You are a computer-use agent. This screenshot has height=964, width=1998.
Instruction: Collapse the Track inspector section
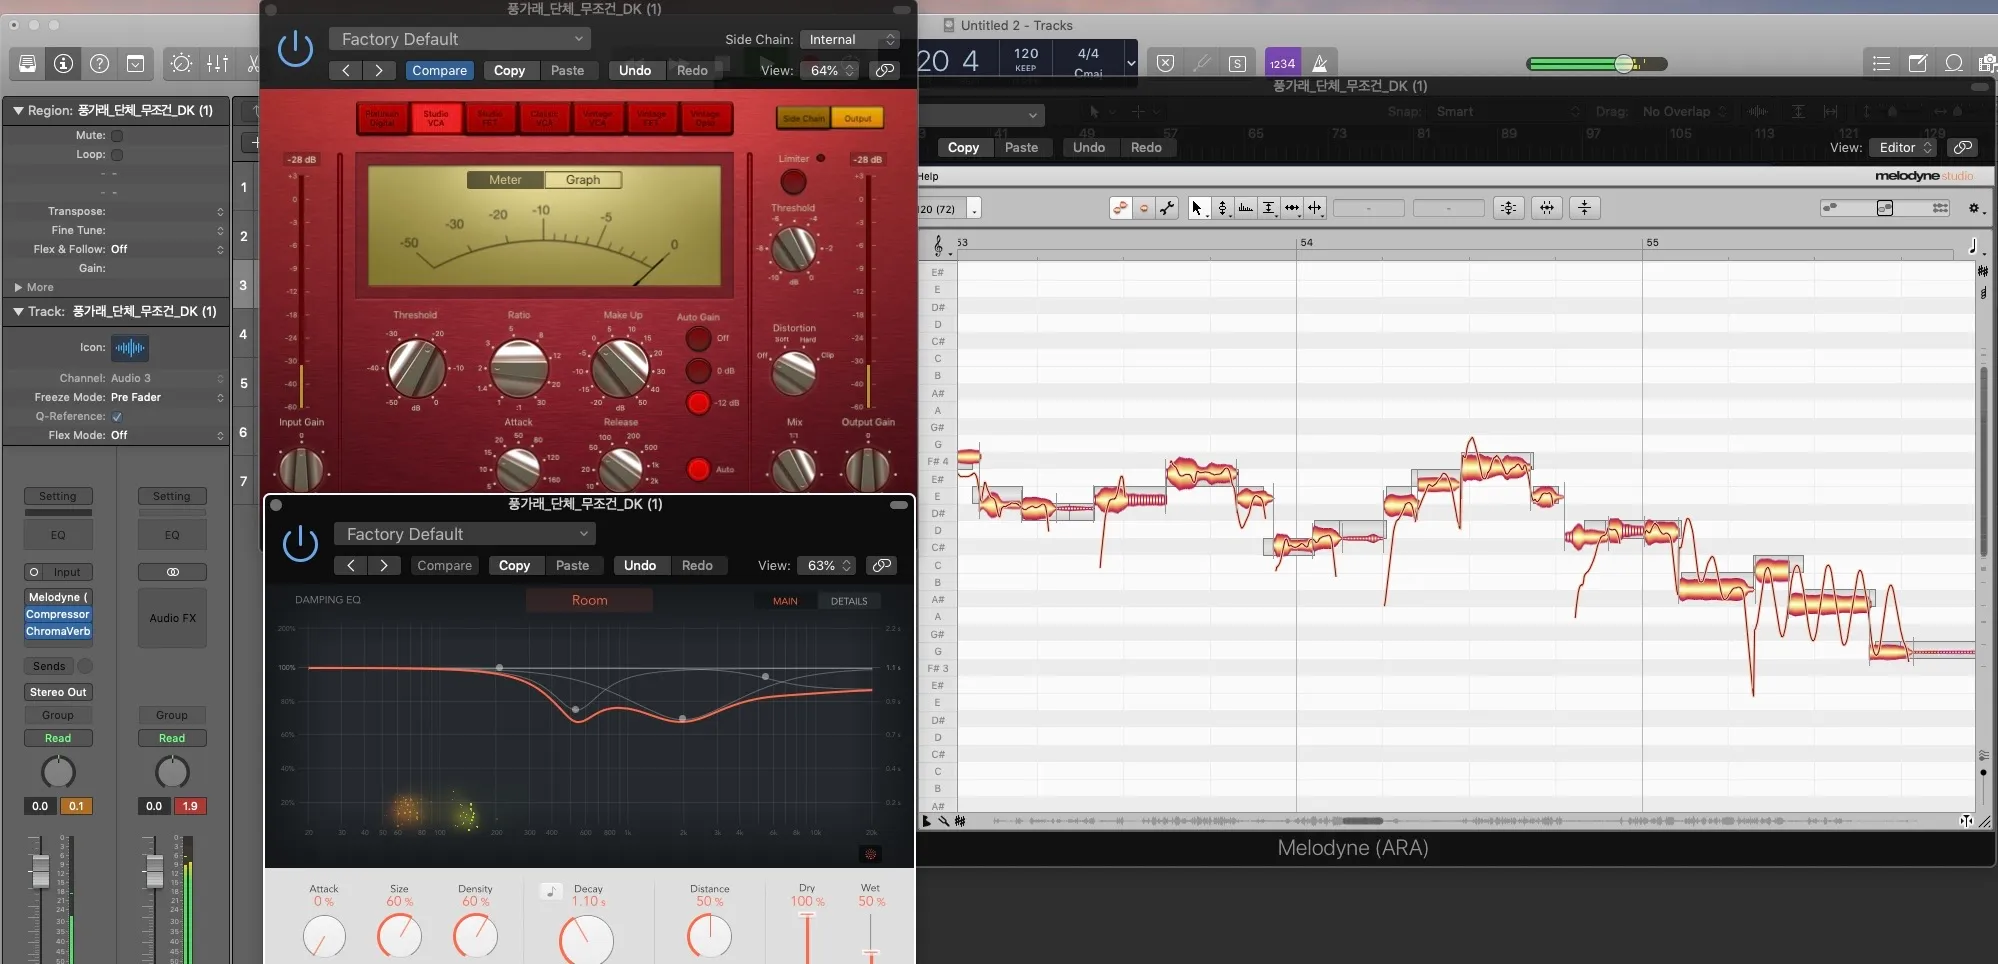(18, 311)
